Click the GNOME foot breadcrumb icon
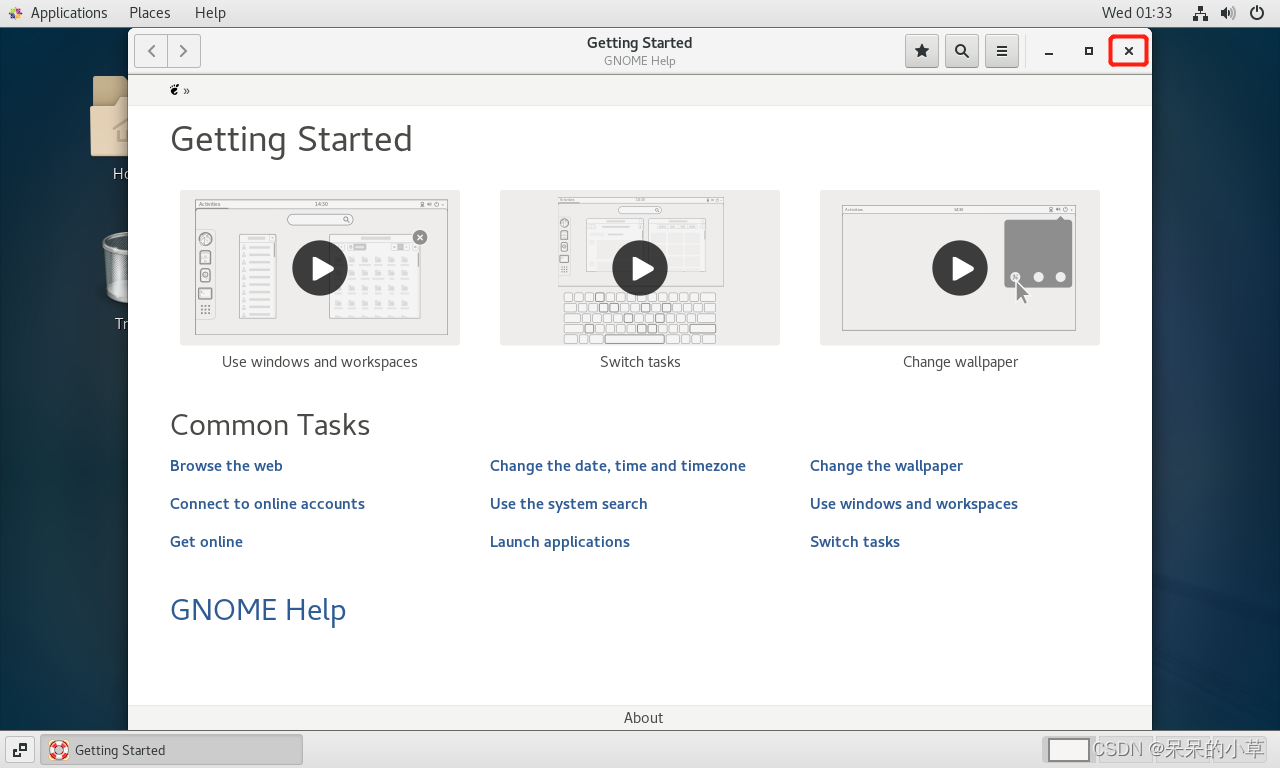Screen dimensions: 1280x768 (x=174, y=89)
